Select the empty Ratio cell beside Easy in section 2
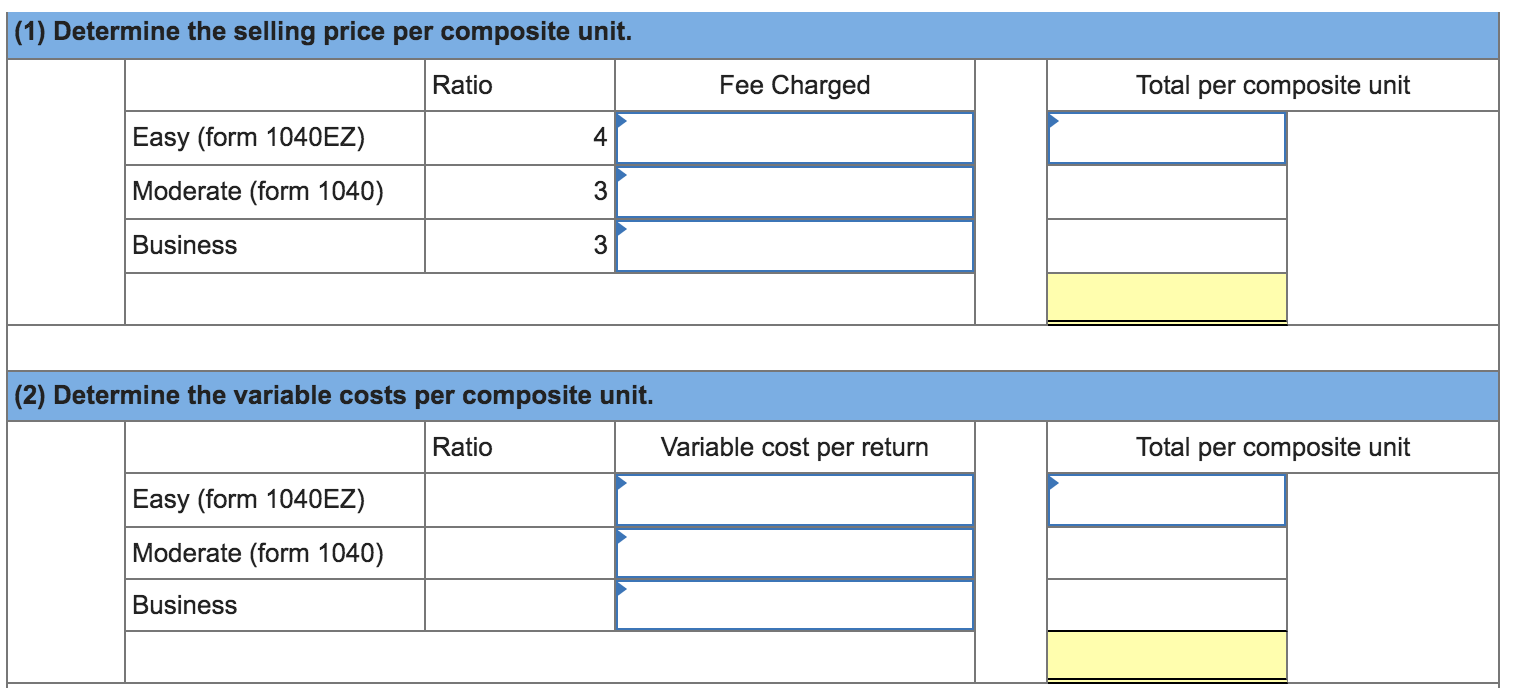1522x688 pixels. [x=520, y=500]
